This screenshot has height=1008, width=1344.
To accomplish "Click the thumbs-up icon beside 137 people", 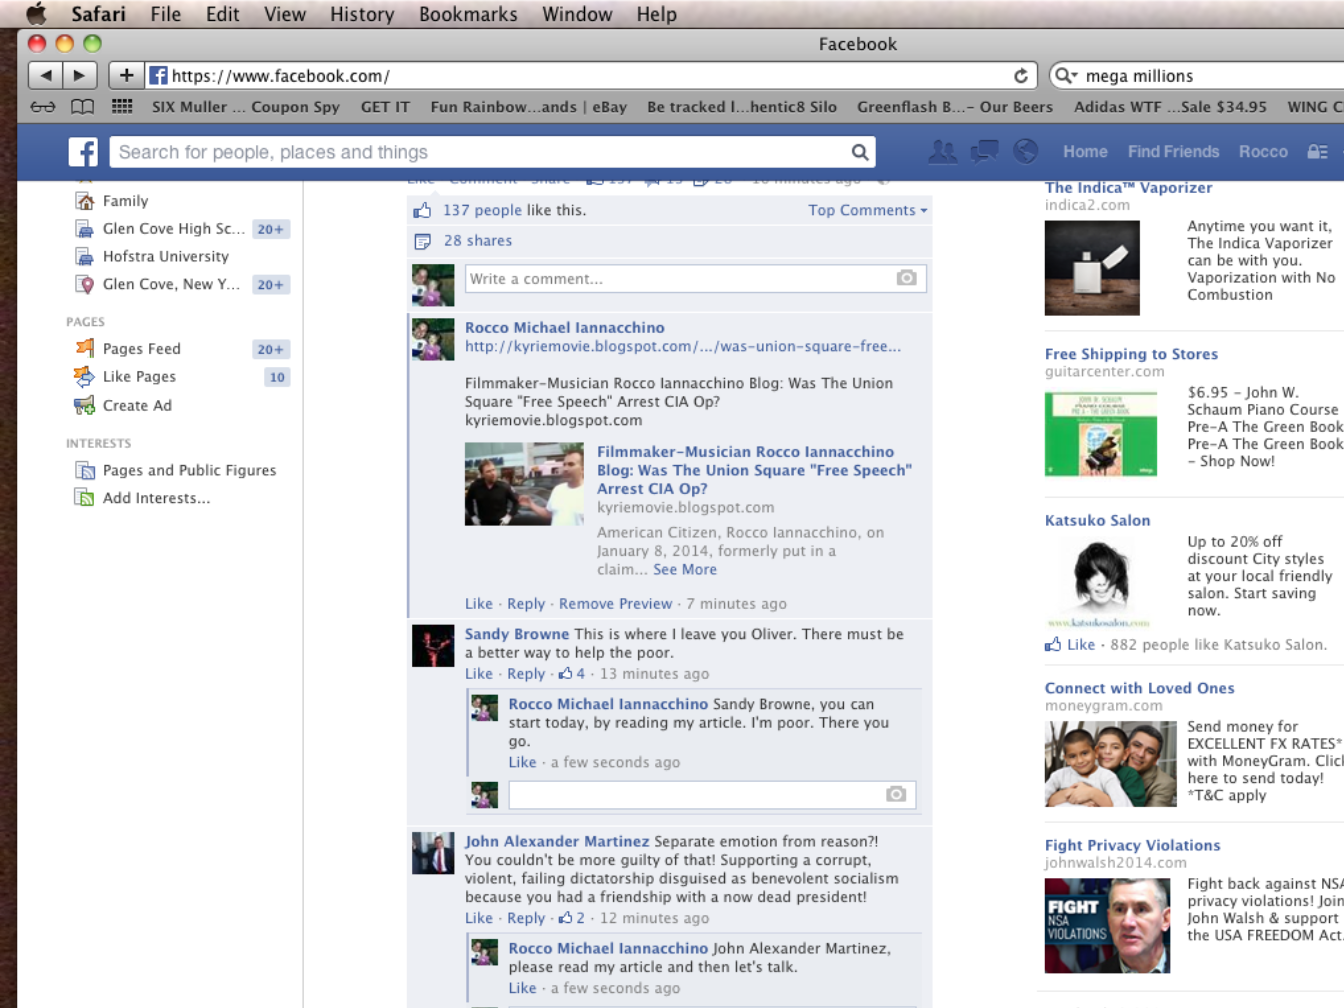I will tap(423, 210).
